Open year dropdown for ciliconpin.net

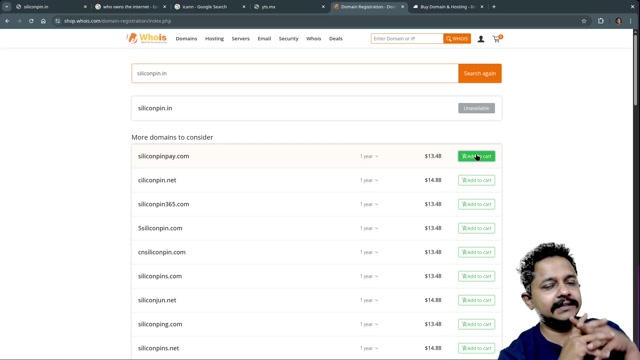coord(369,180)
